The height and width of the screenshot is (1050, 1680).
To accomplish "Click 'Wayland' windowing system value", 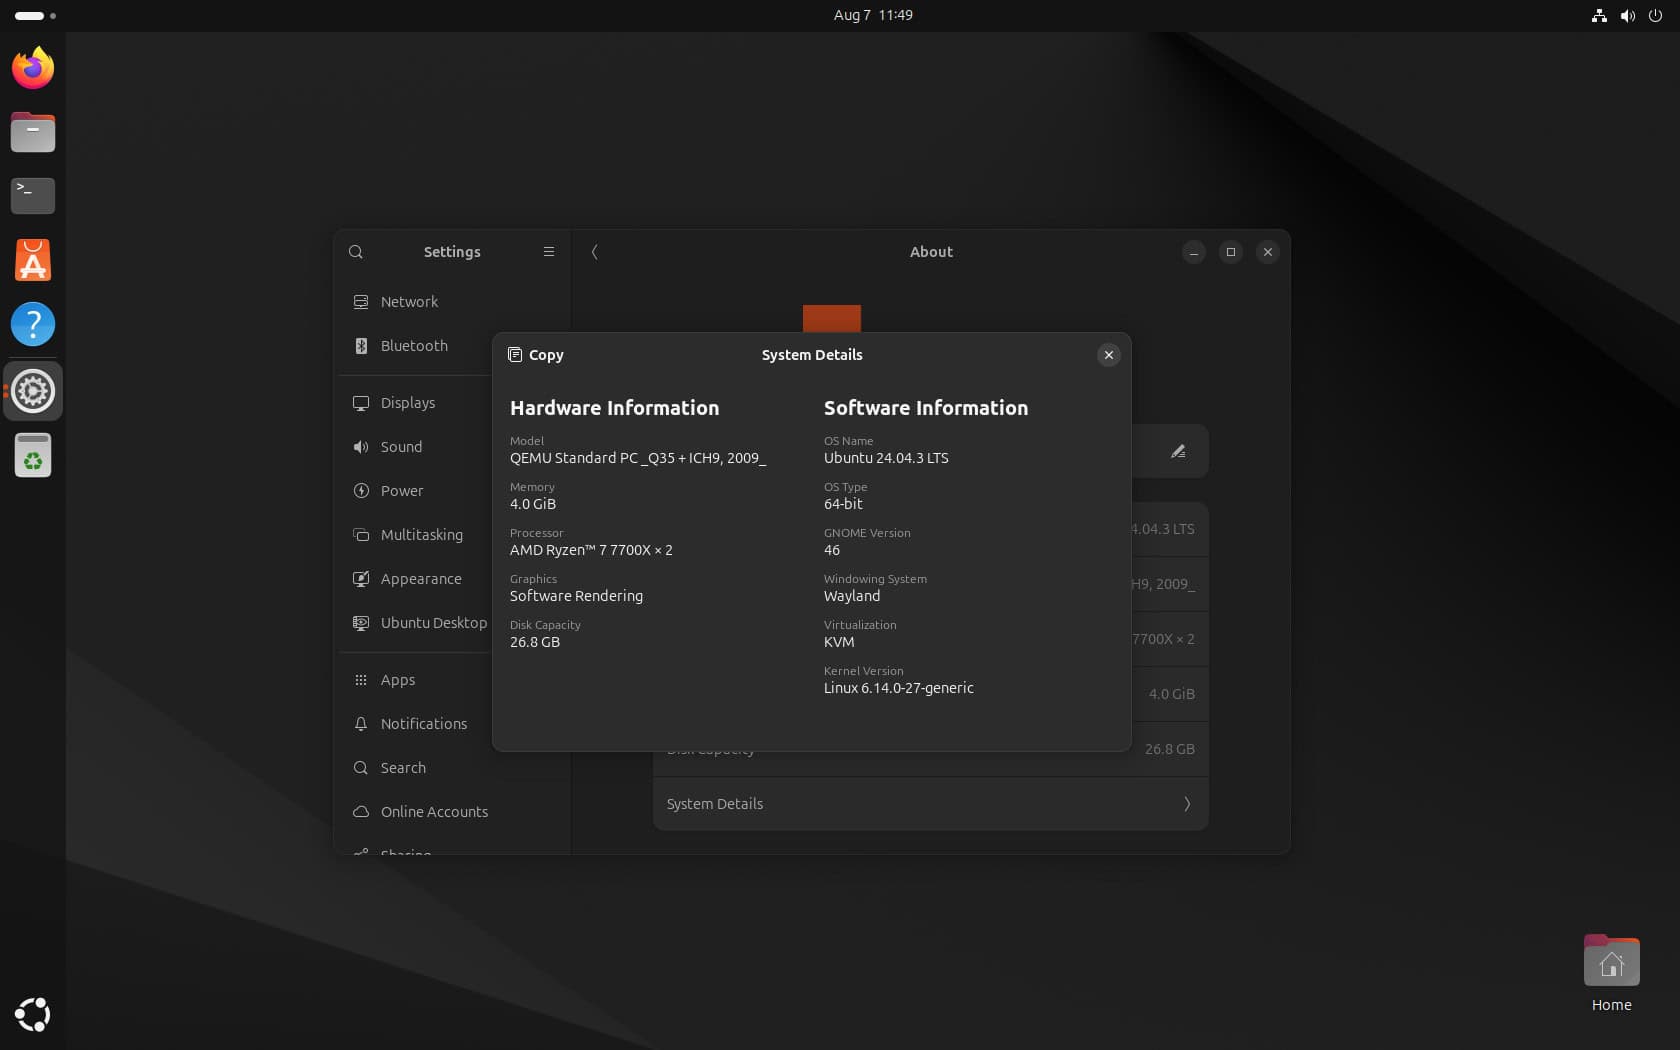I will coord(852,596).
